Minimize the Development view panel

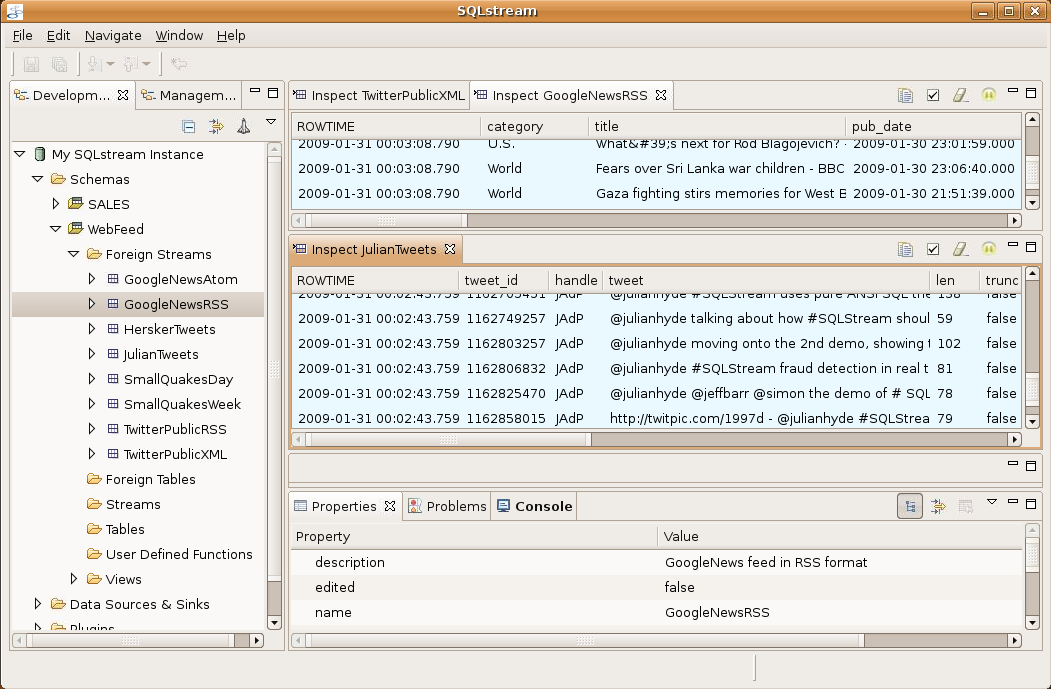tap(255, 91)
